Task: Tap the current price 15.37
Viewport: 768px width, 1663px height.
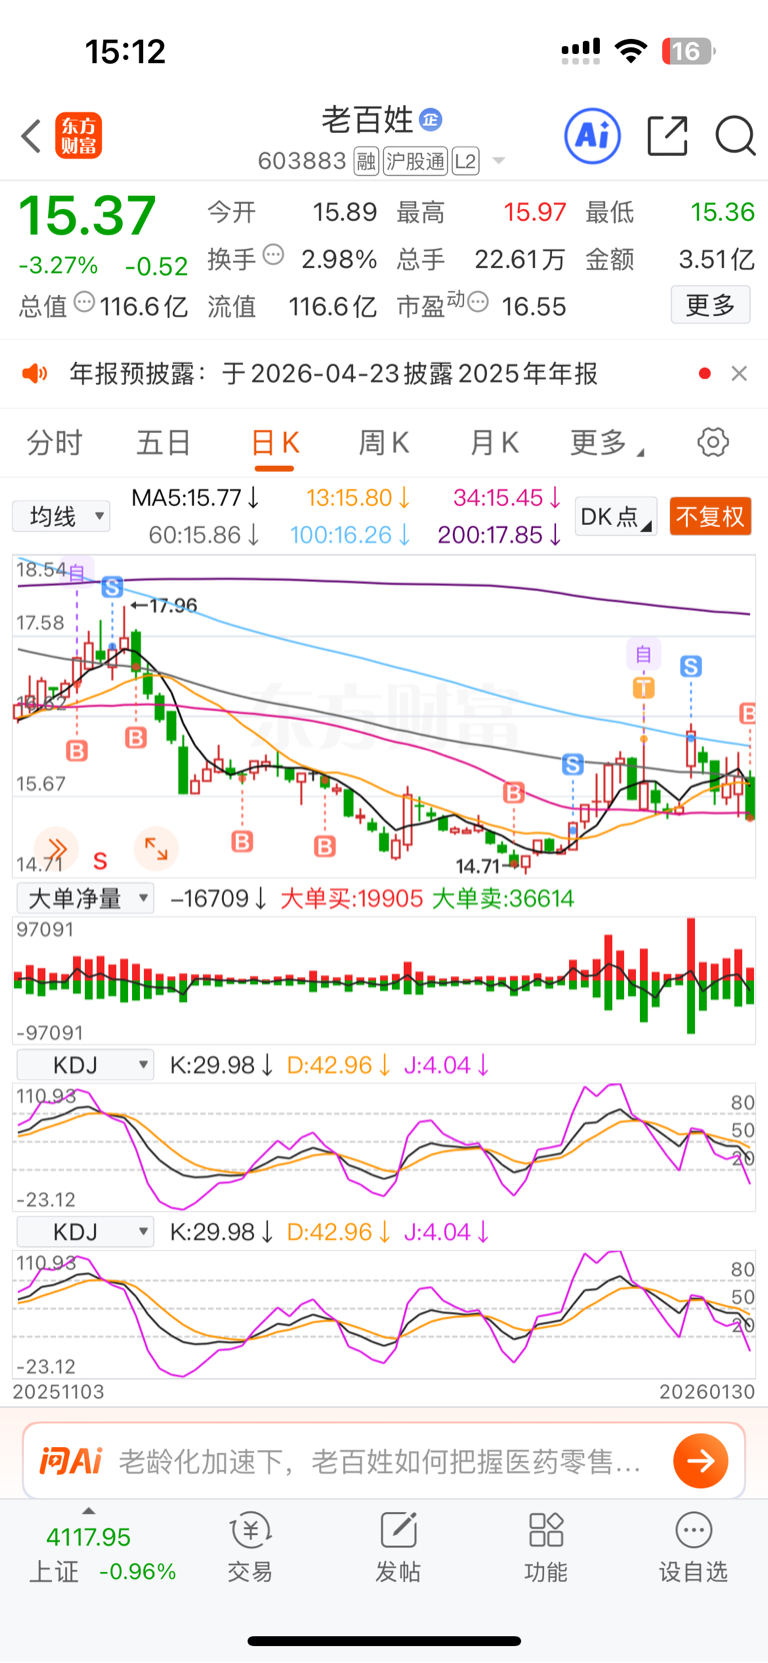Action: click(x=88, y=215)
